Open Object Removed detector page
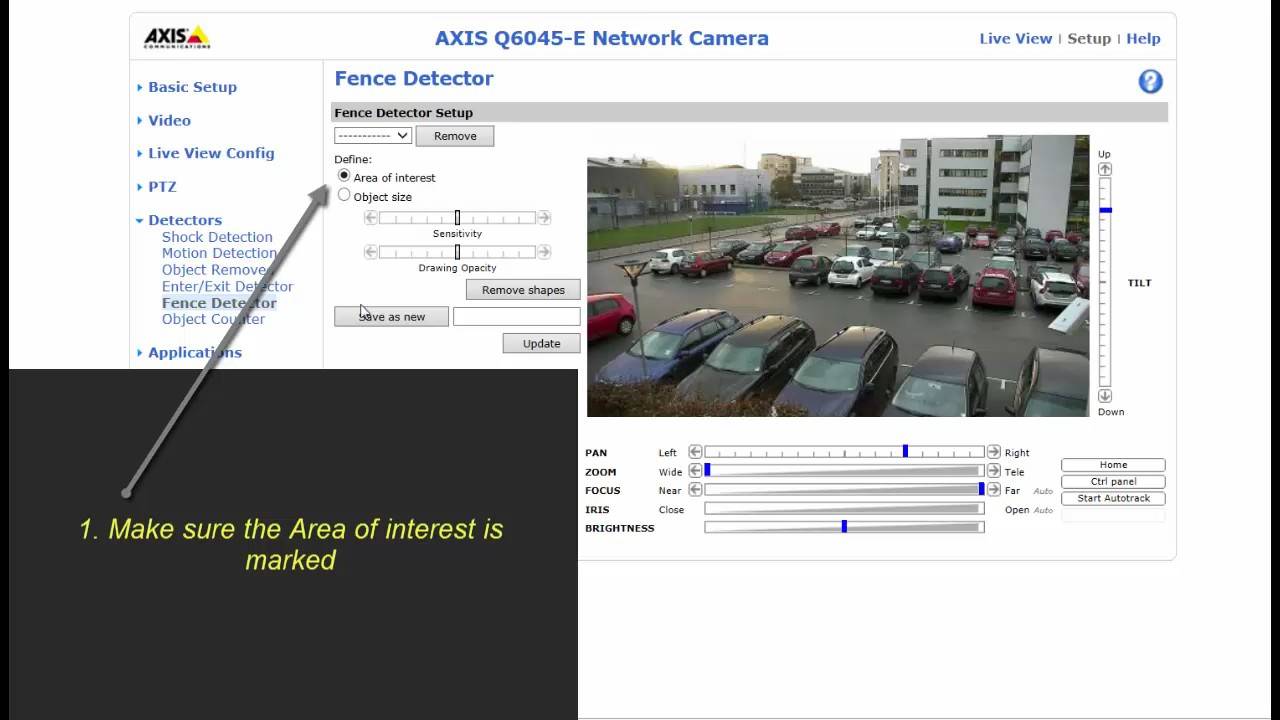This screenshot has height=720, width=1280. pos(215,270)
